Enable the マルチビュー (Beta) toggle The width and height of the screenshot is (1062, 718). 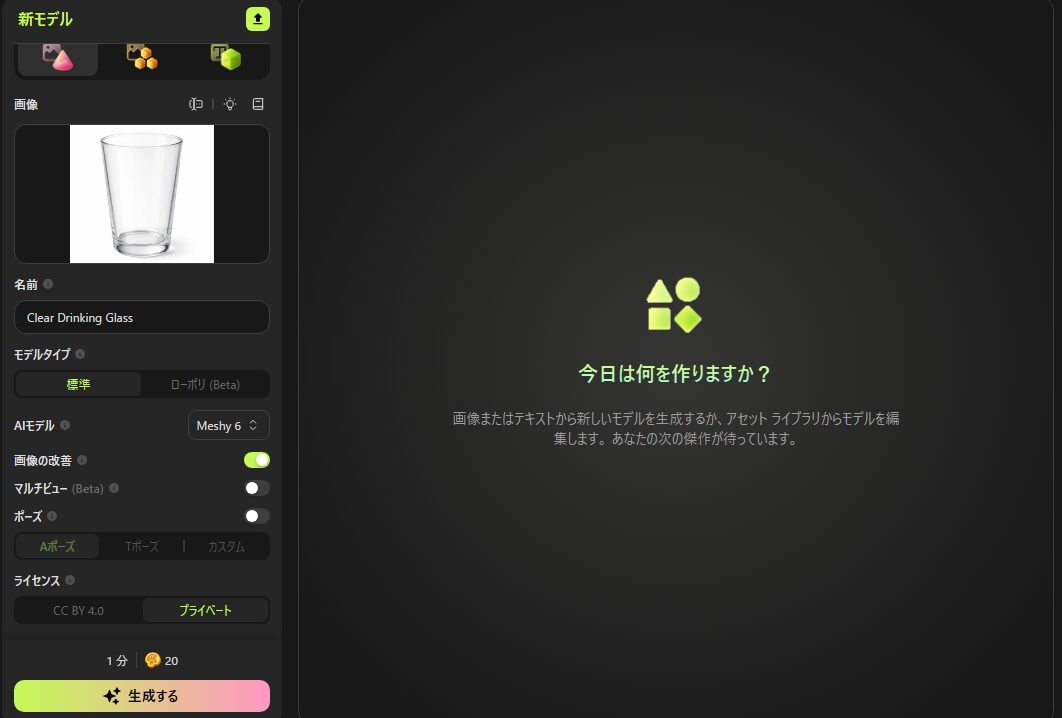click(x=257, y=488)
